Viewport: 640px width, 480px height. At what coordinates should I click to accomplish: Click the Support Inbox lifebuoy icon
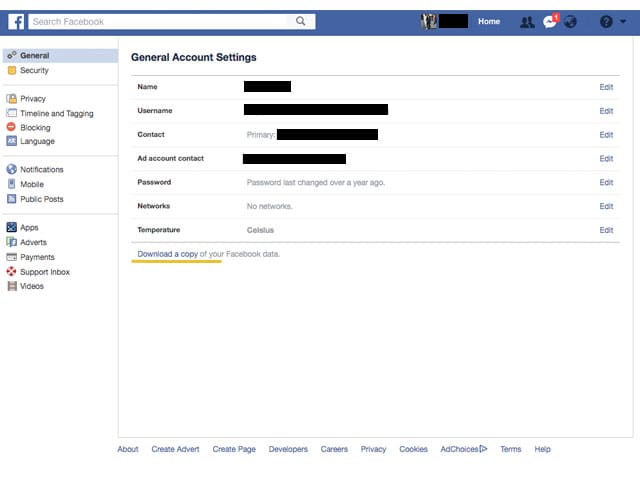11,271
